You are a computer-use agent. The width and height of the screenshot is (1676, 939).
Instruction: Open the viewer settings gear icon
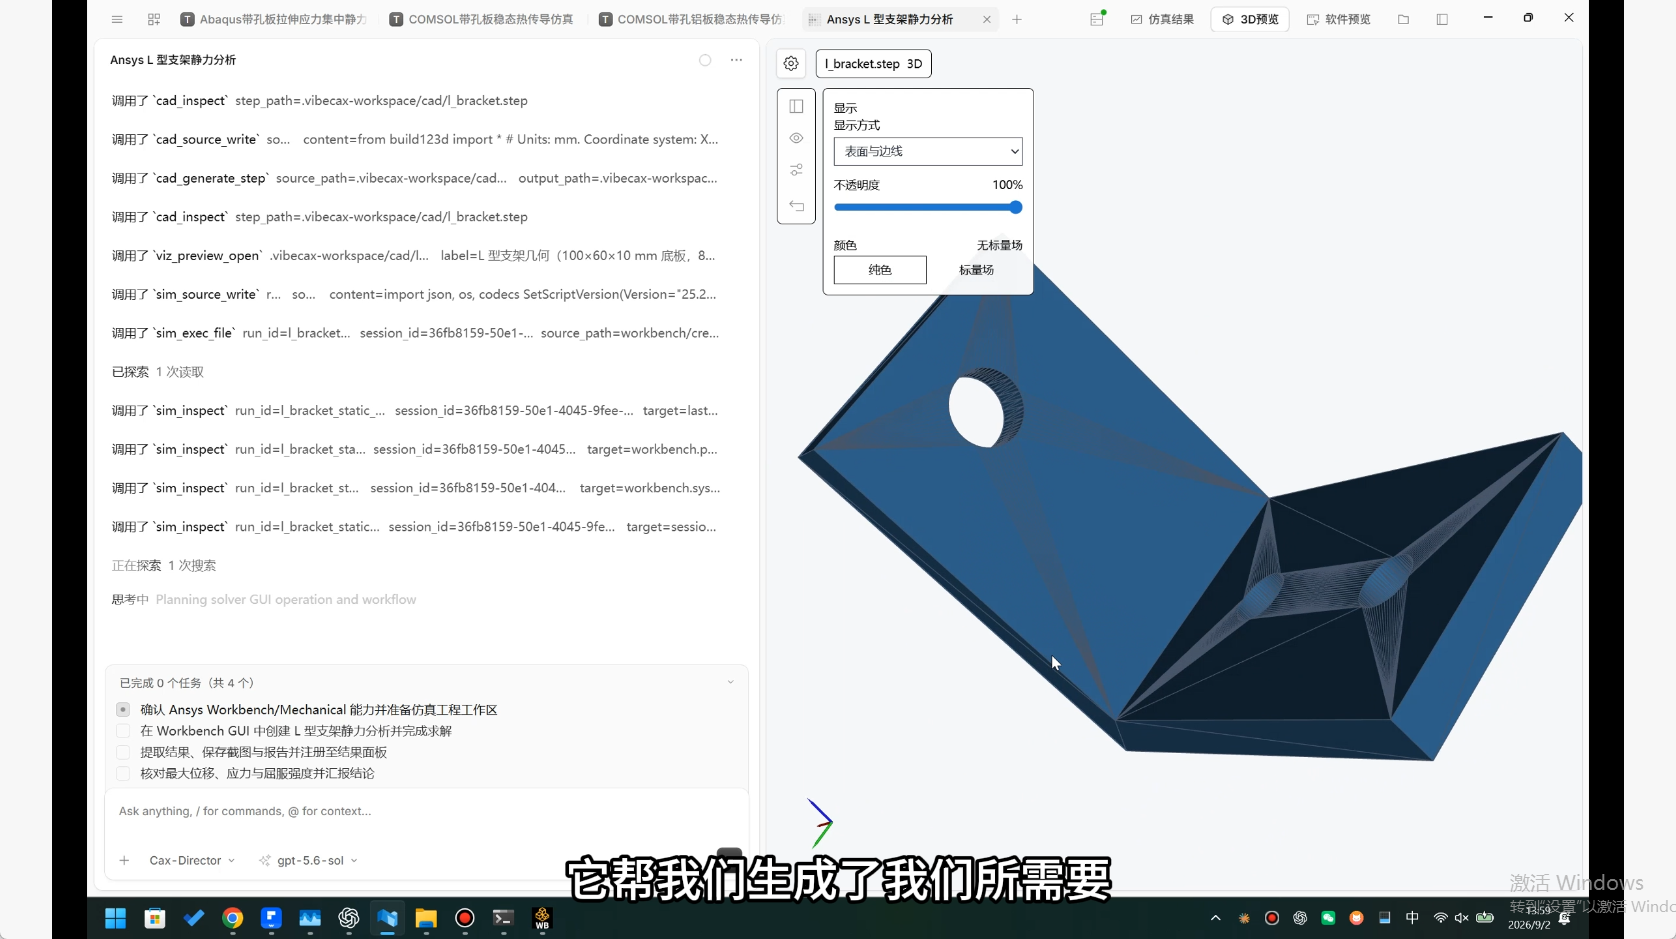click(791, 63)
